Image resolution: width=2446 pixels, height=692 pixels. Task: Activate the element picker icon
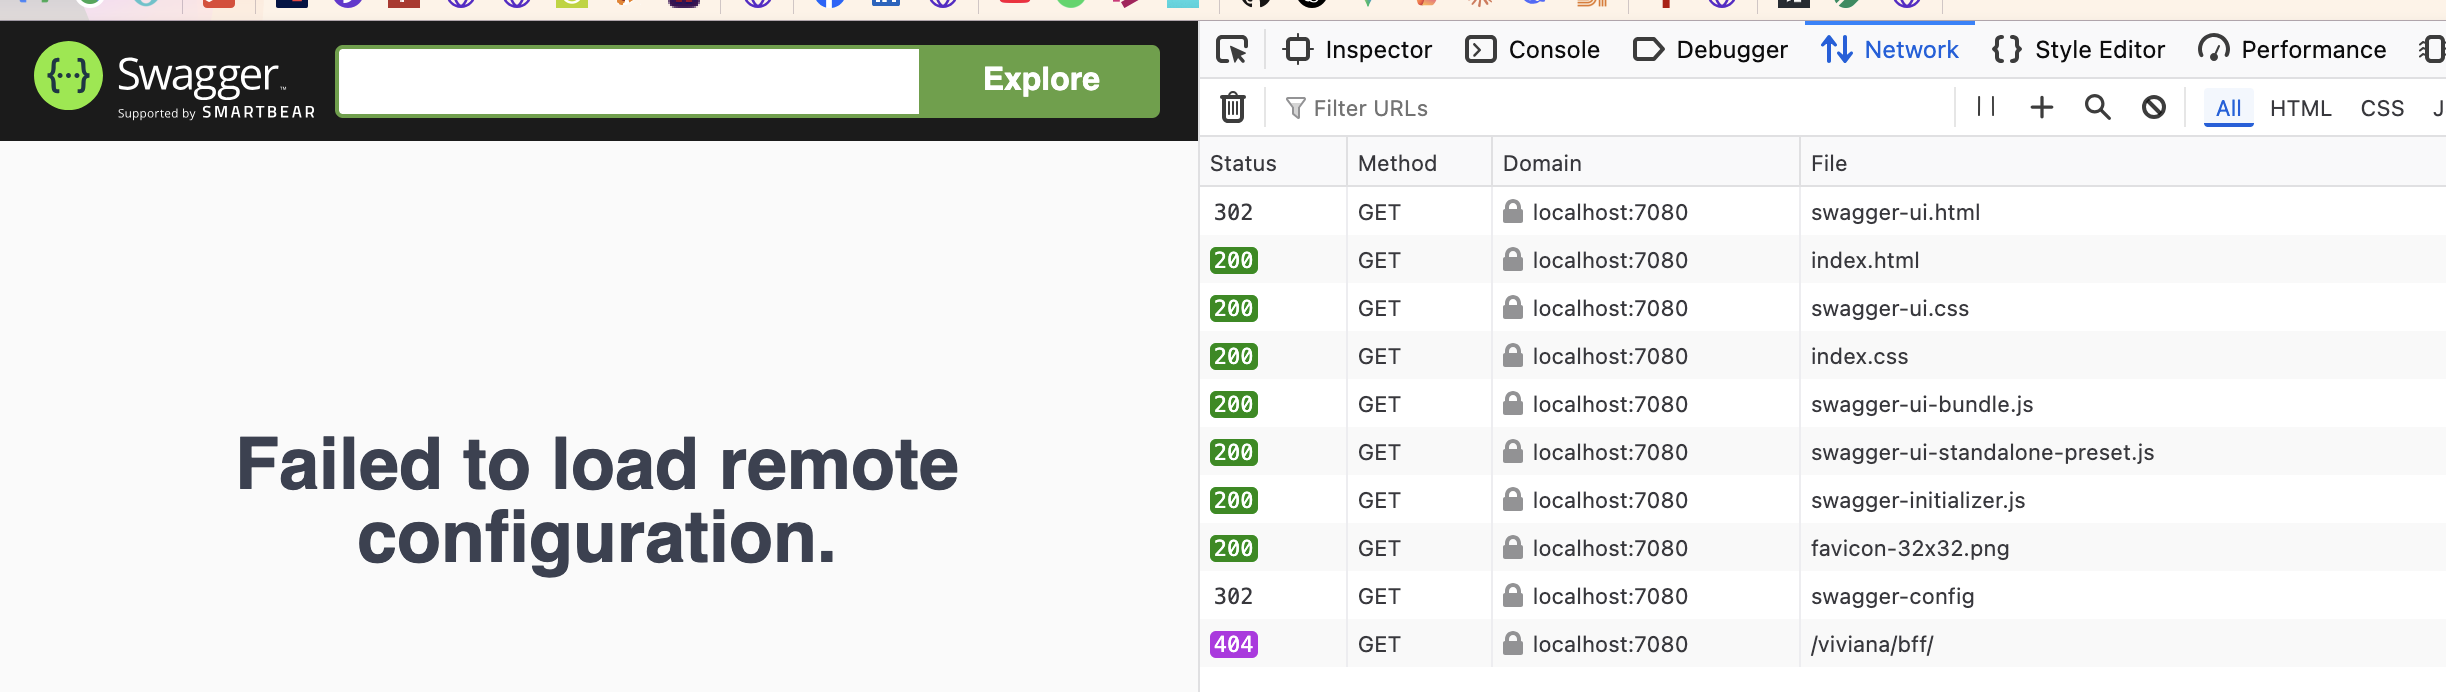pos(1232,50)
